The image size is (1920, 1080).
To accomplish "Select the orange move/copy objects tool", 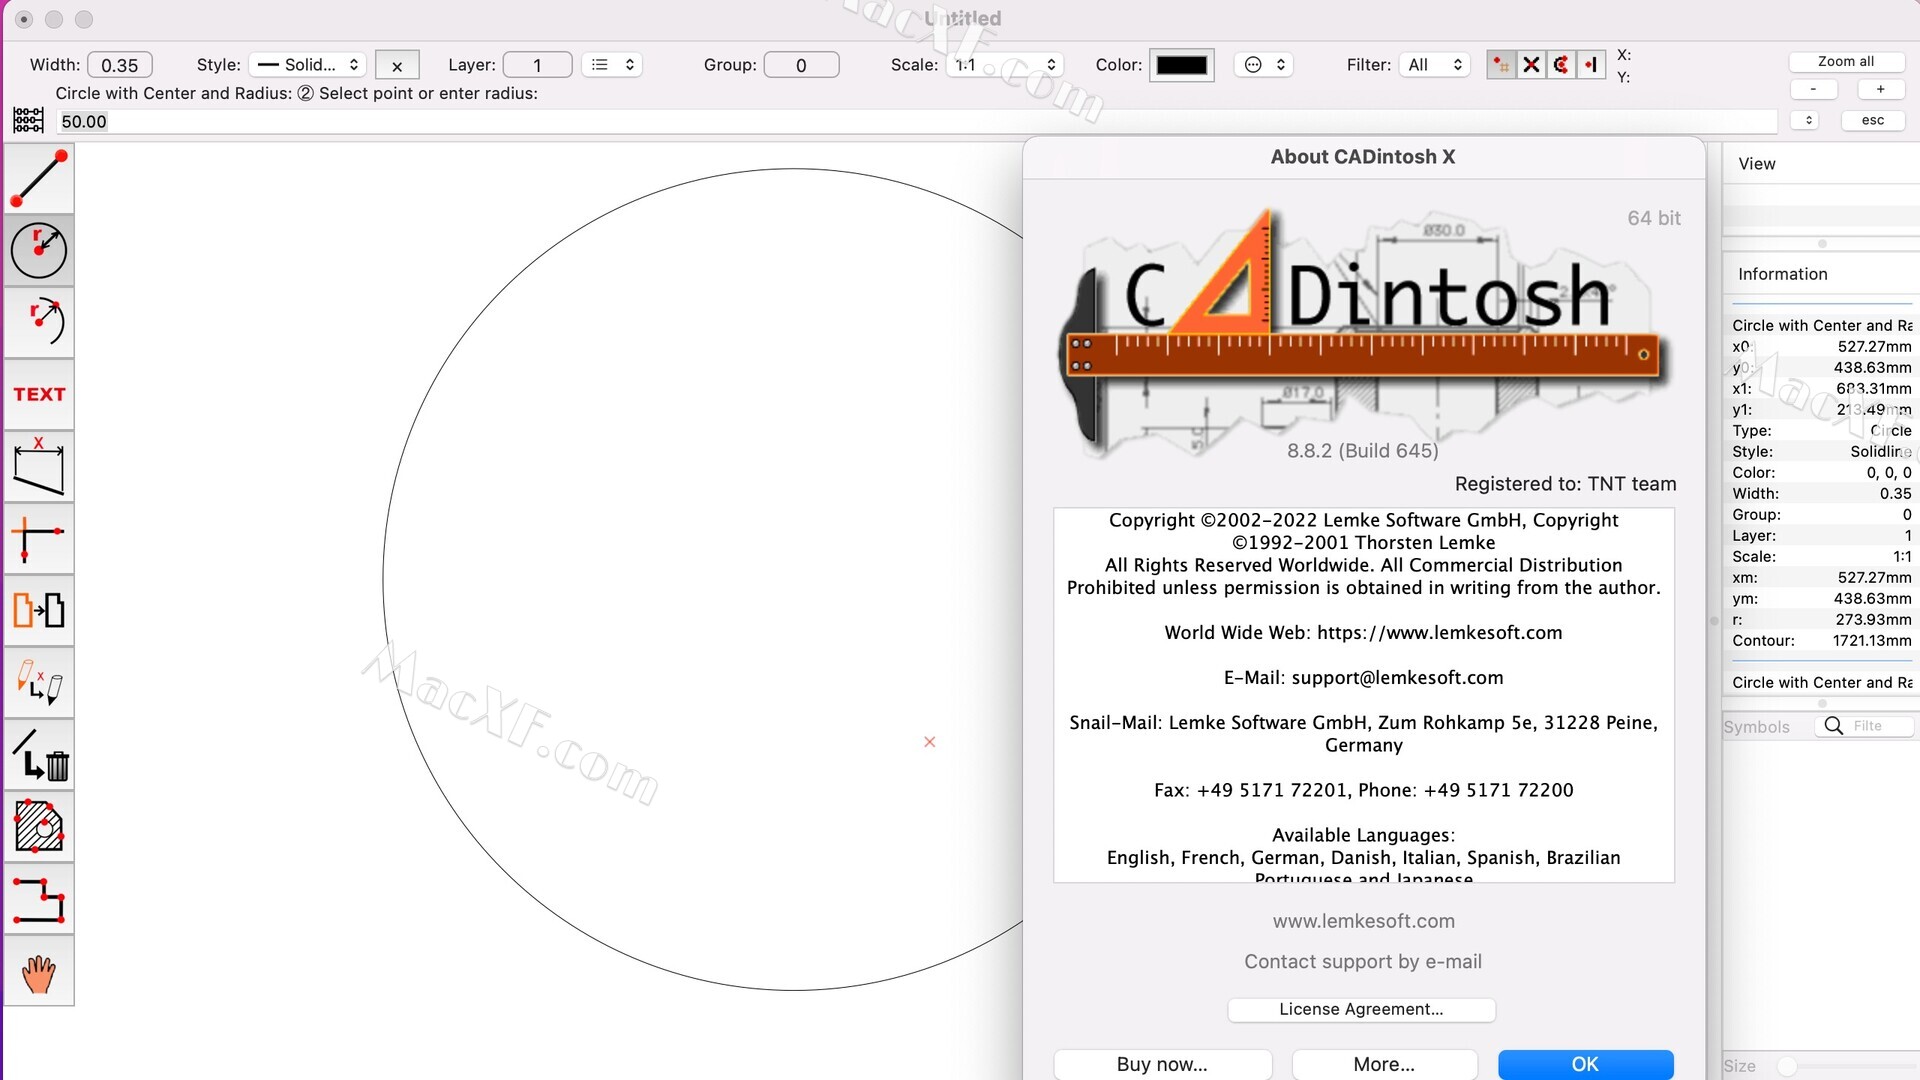I will tap(39, 610).
